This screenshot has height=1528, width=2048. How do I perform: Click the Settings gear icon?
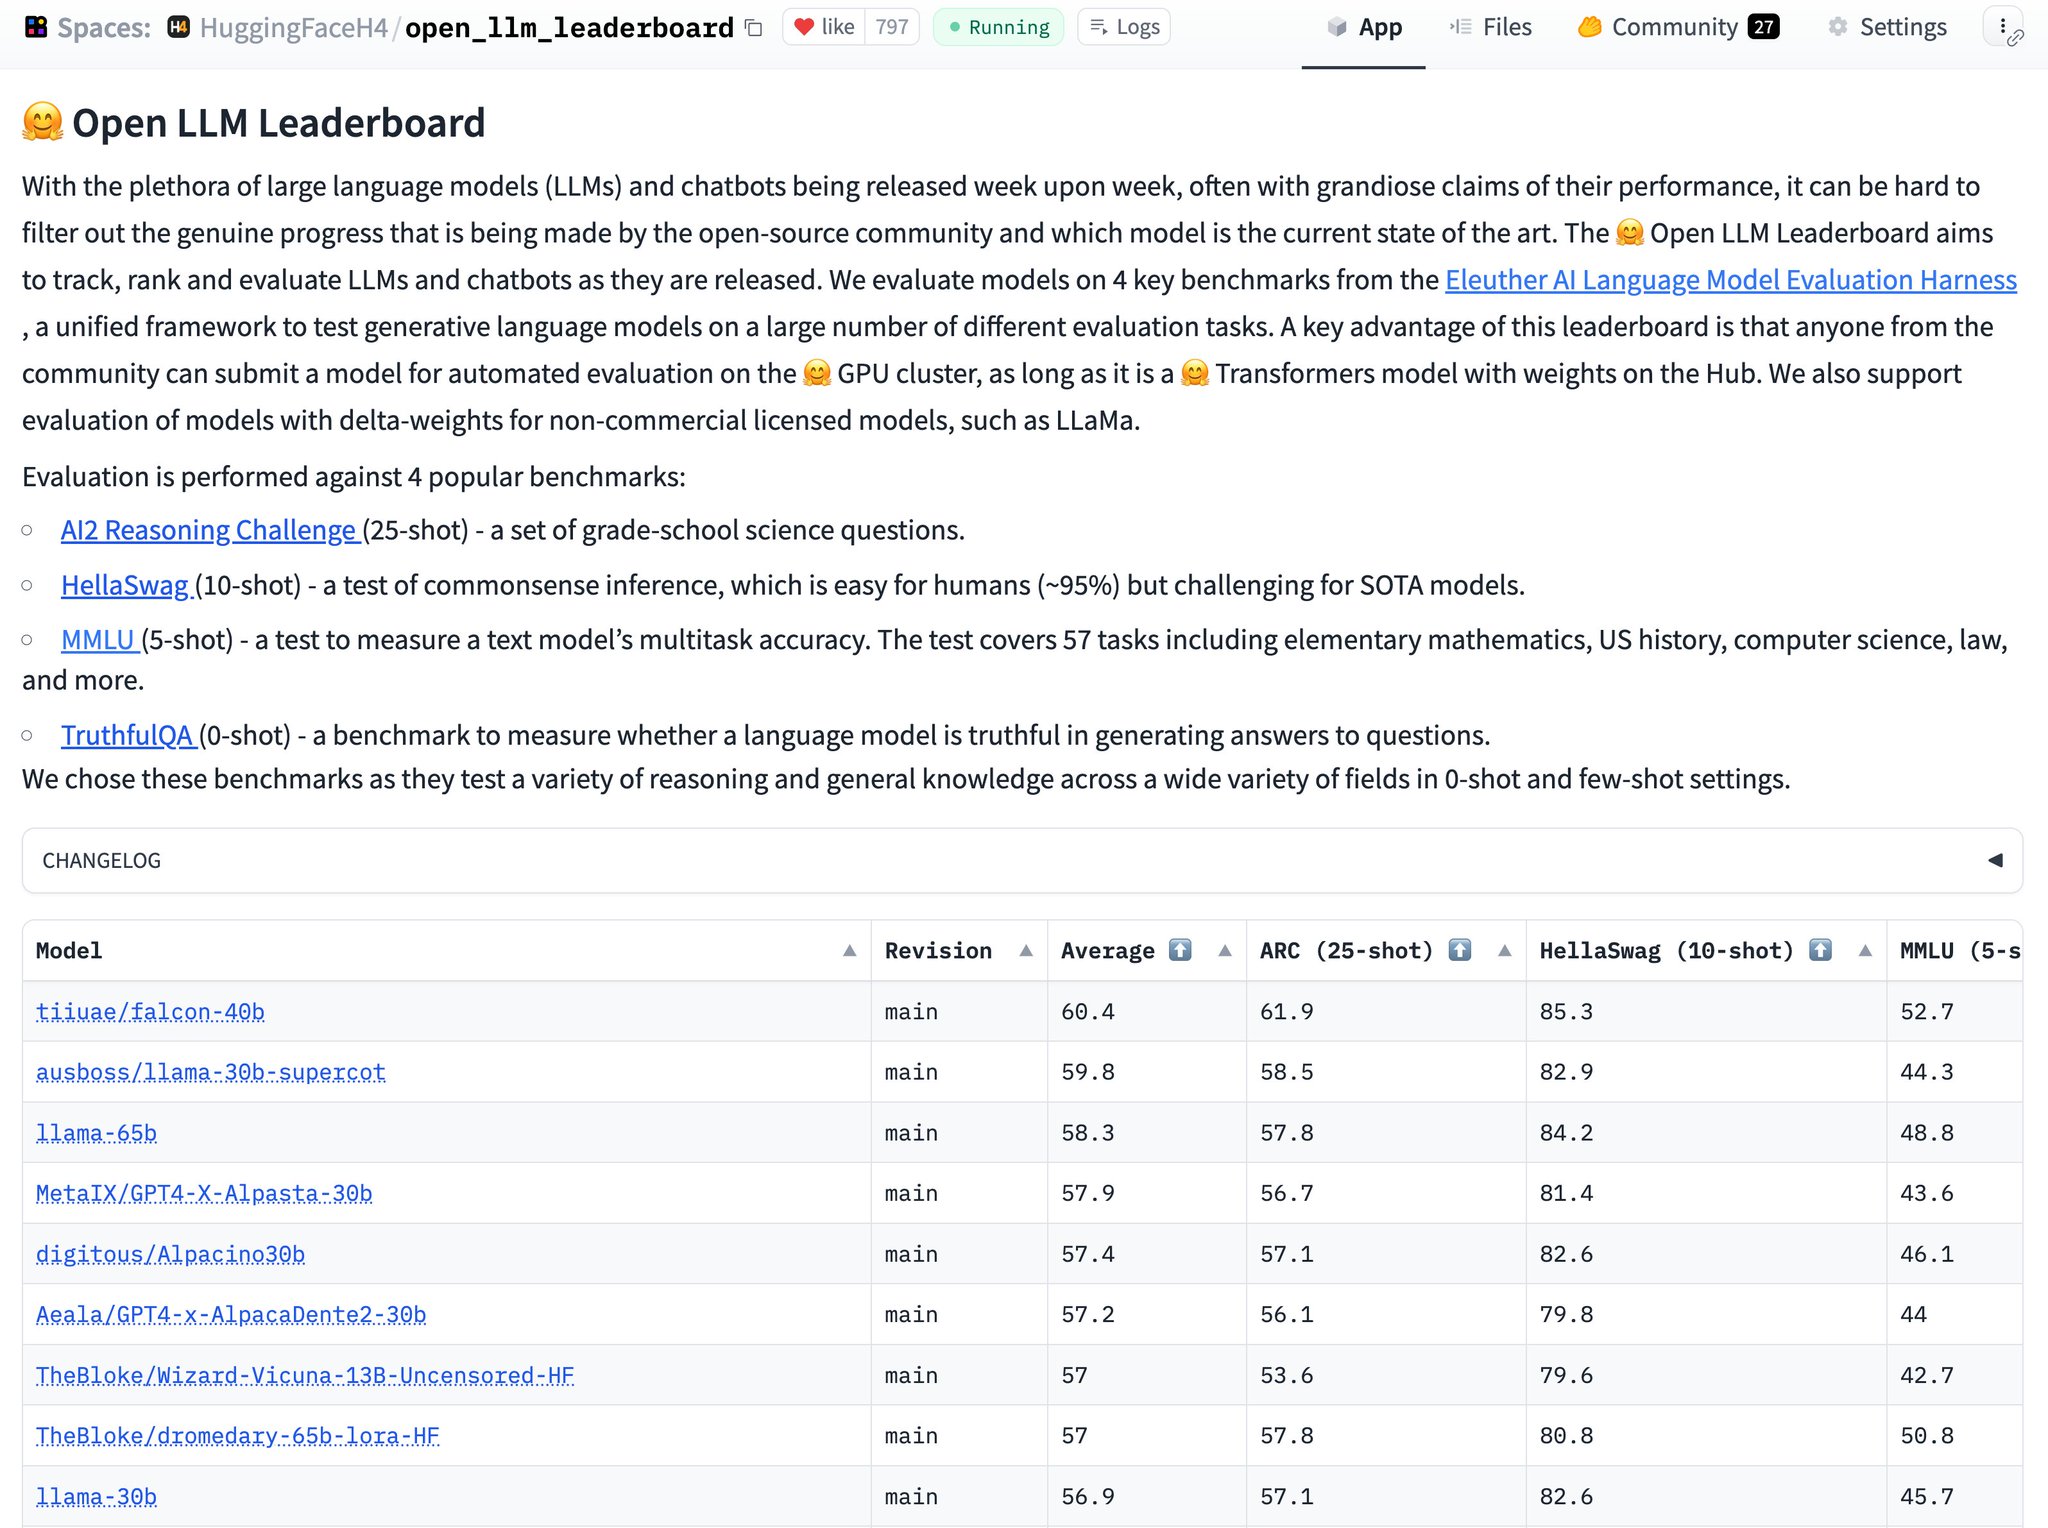point(1838,27)
